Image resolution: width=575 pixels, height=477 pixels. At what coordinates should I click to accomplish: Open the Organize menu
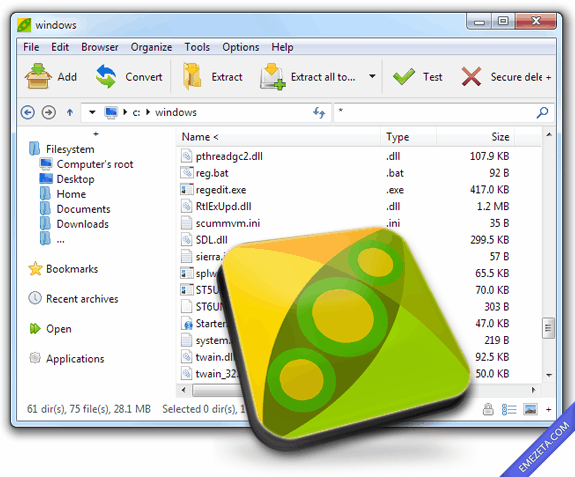[151, 47]
